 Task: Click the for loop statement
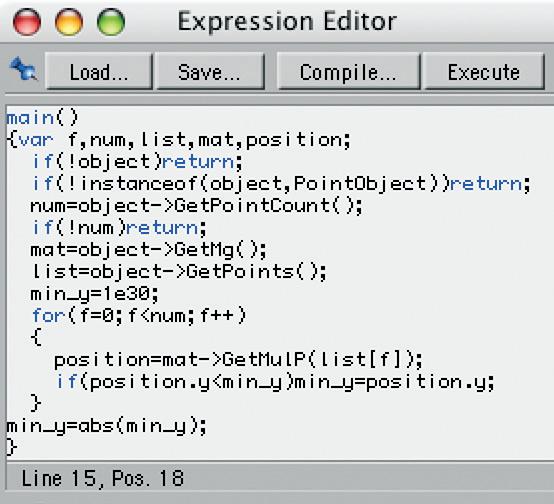(139, 315)
